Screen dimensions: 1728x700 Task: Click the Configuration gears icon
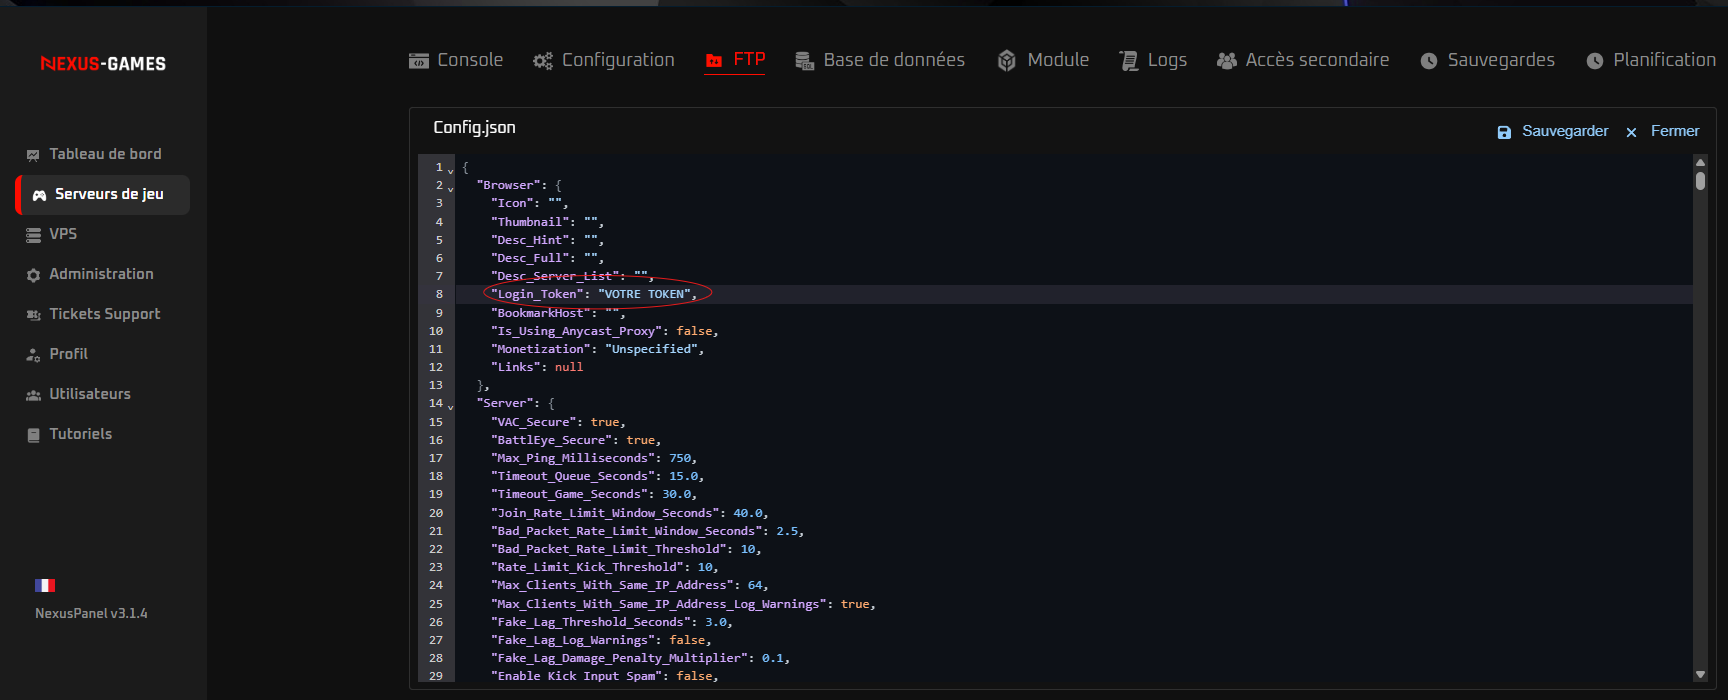click(543, 61)
